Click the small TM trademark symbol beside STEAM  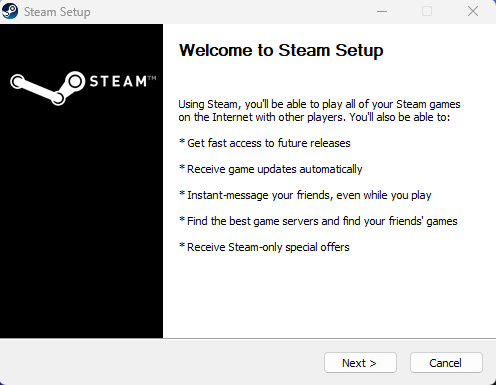coord(152,78)
